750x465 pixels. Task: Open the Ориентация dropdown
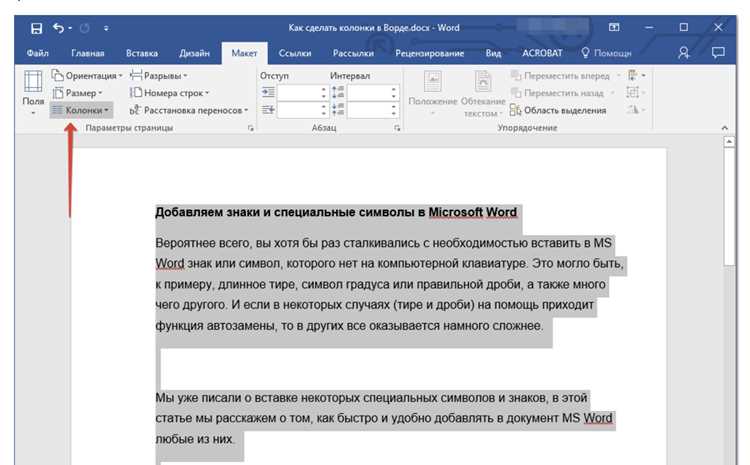pos(87,76)
